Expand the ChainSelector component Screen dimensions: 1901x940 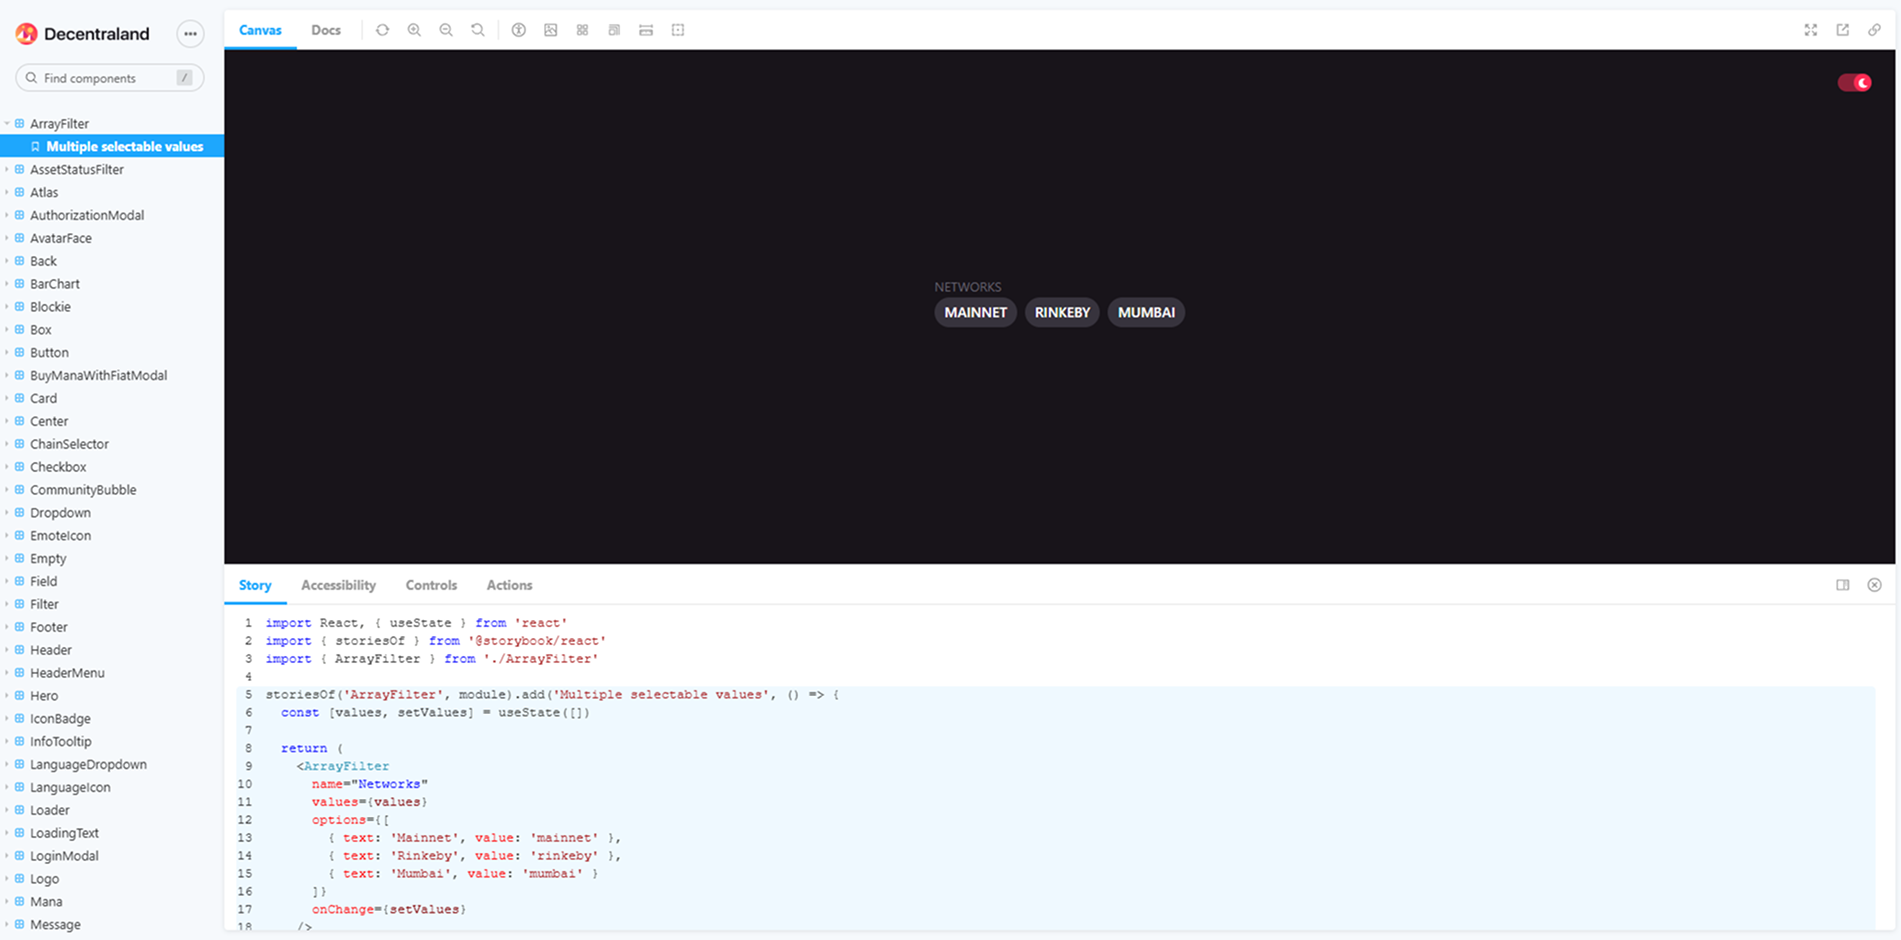tap(69, 444)
